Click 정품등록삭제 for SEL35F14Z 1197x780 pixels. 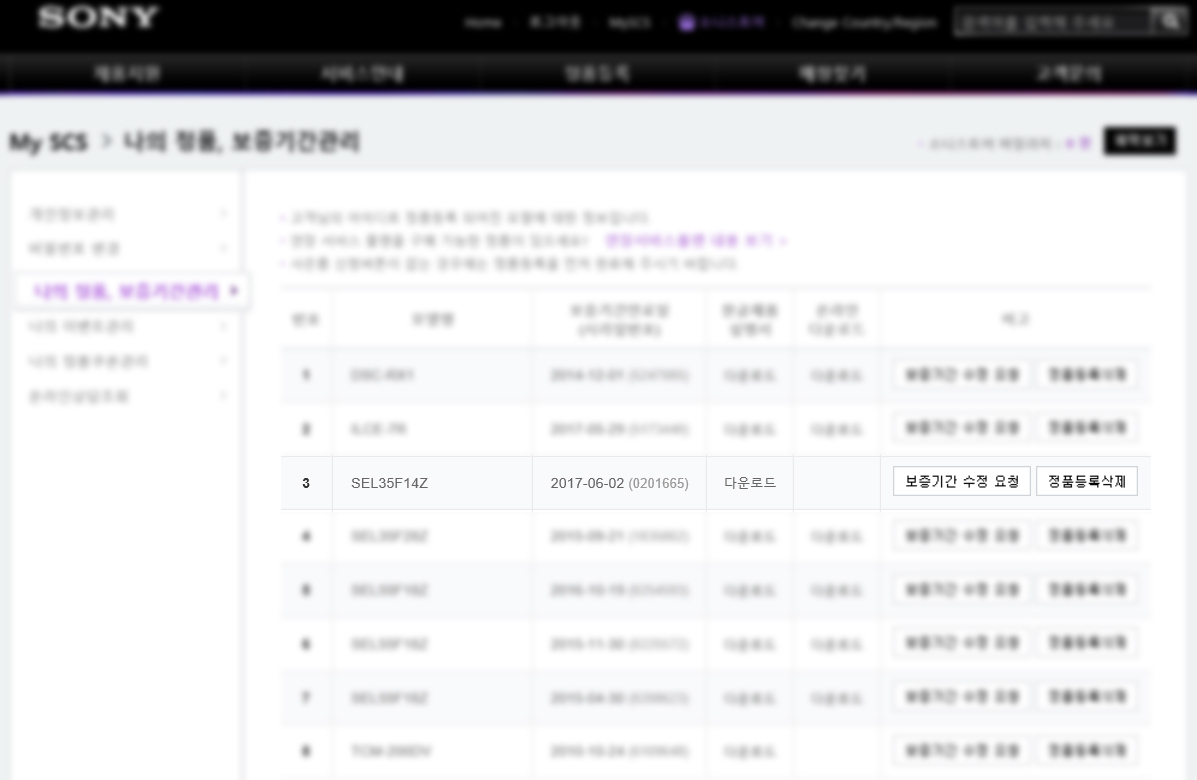click(x=1086, y=482)
